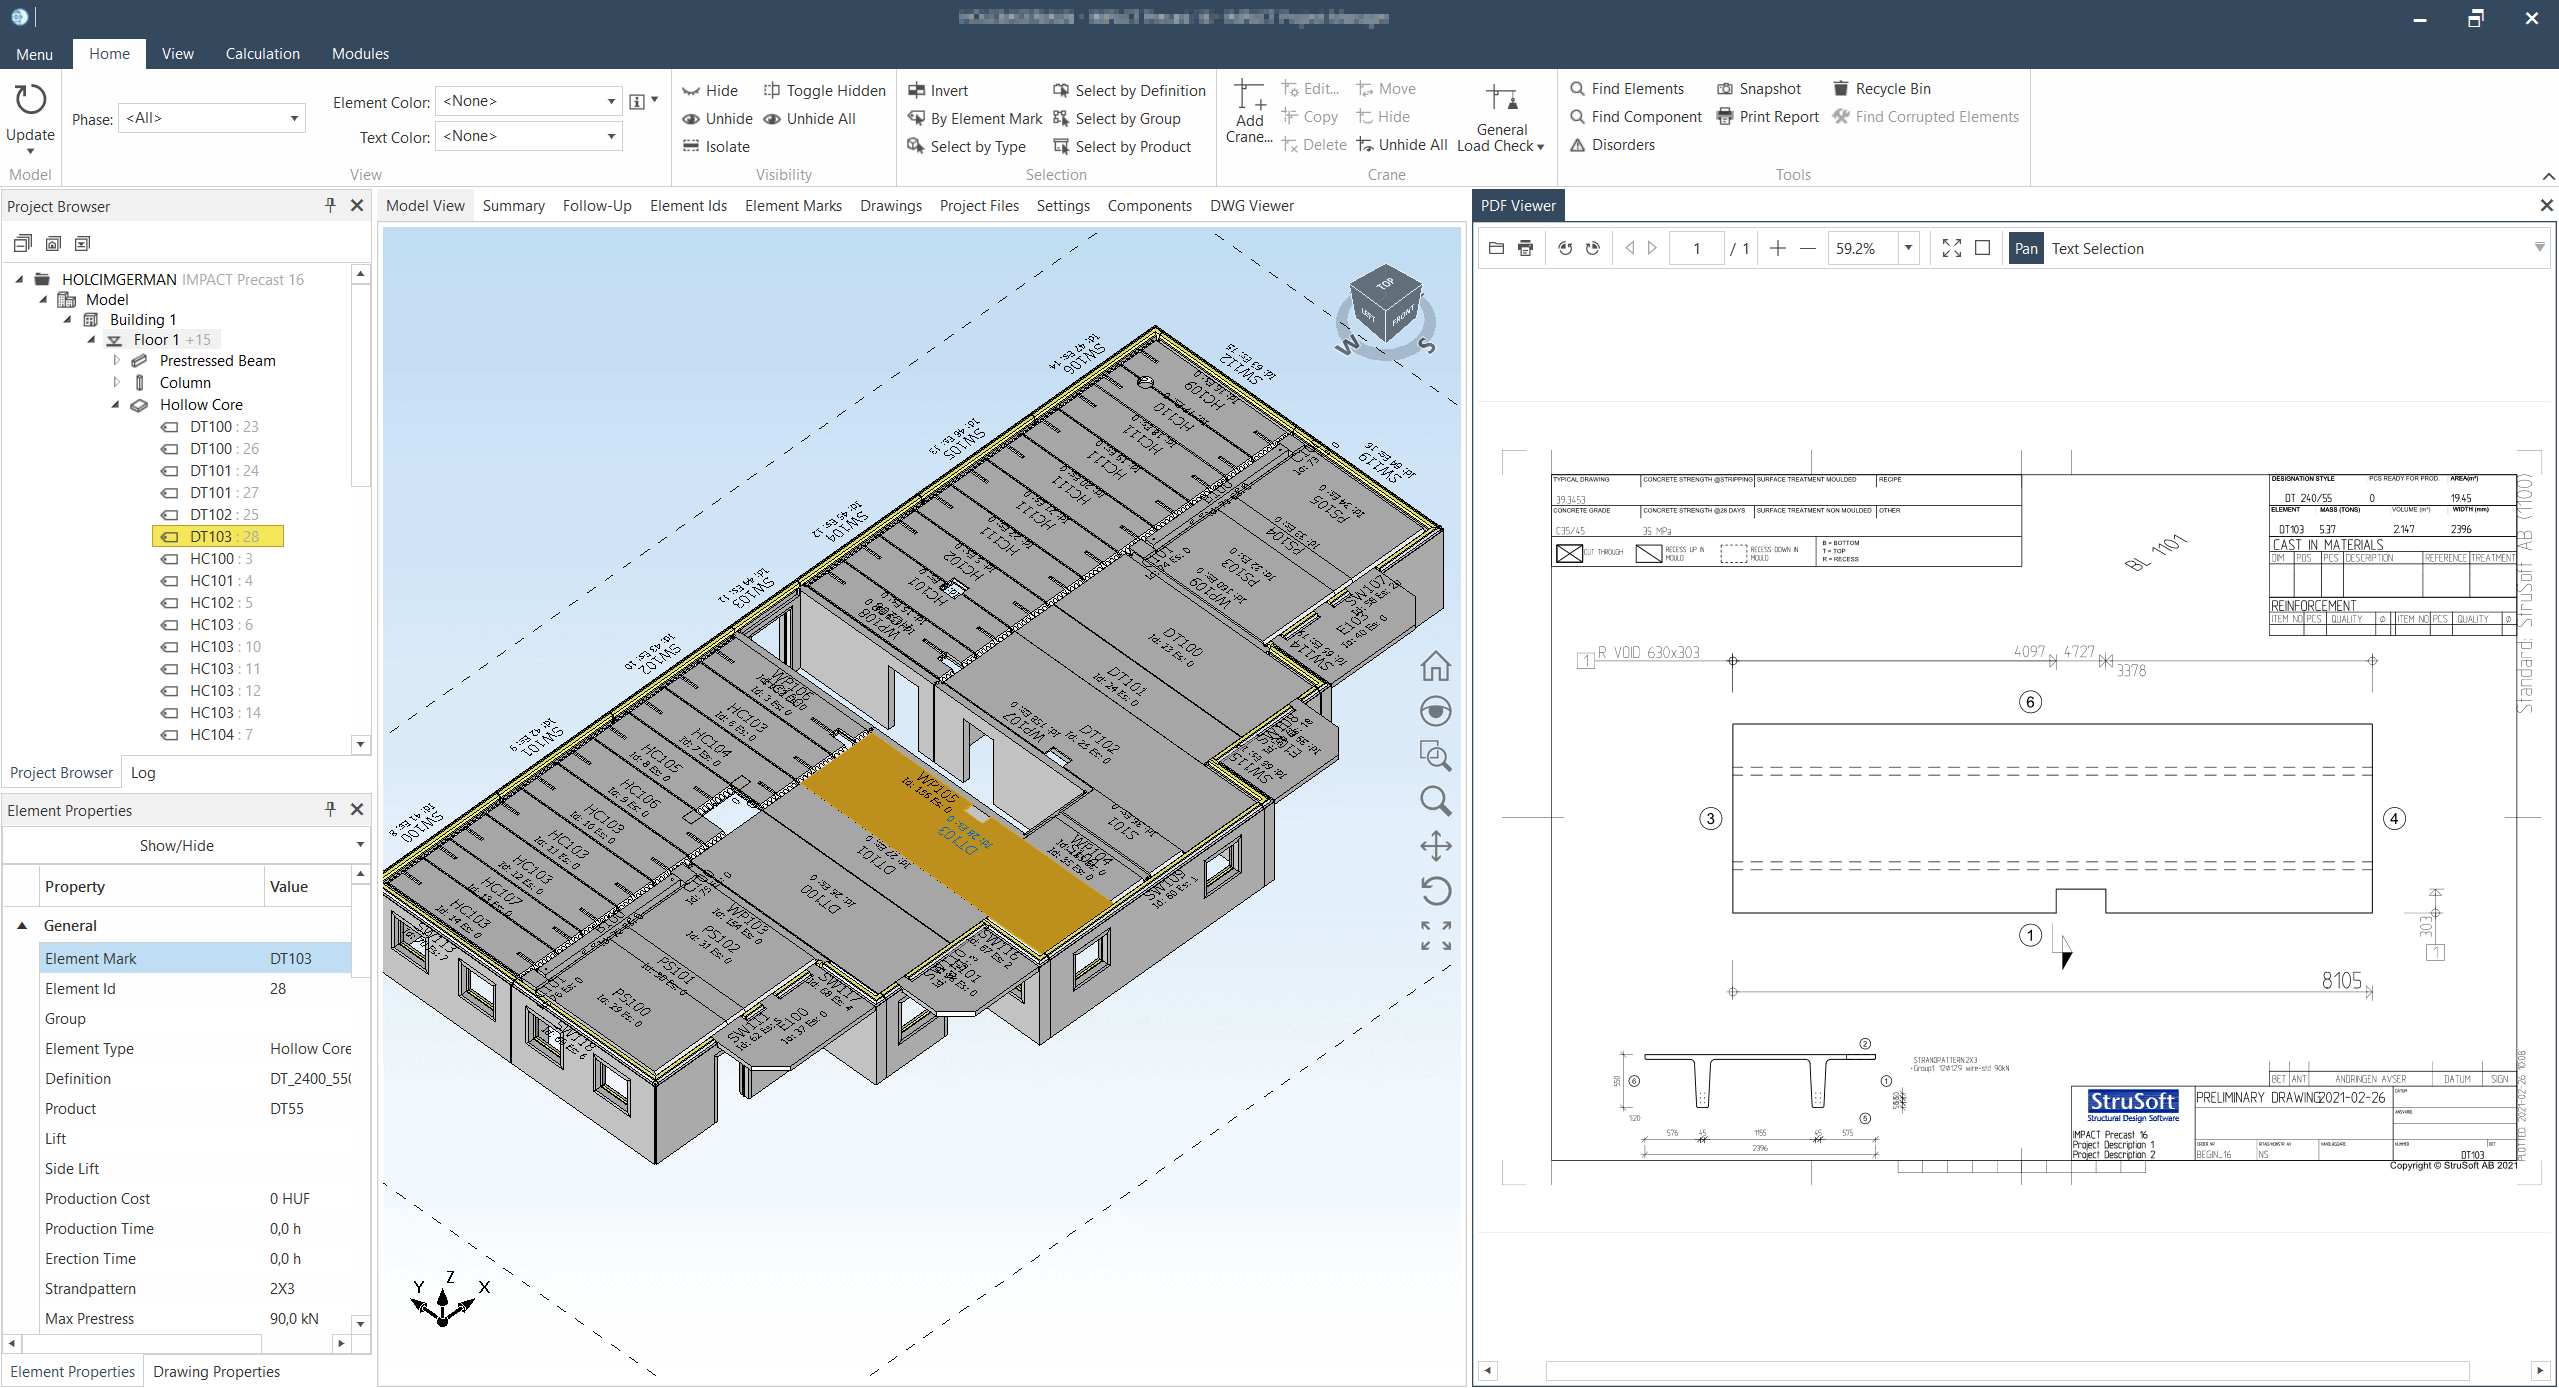Activate Pan mode in PDF Viewer
This screenshot has width=2559, height=1388.
click(2025, 249)
